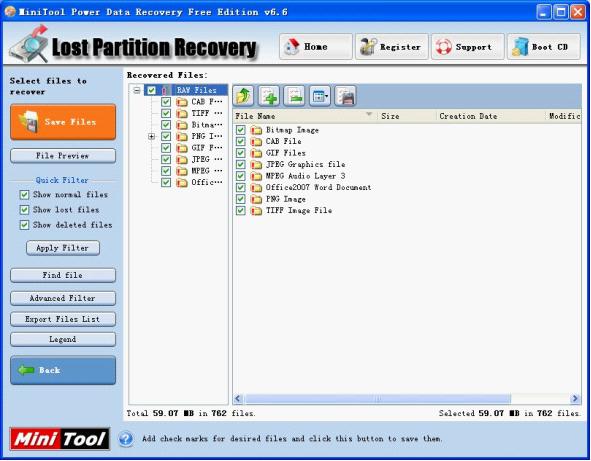Click the MiniTool logo at bottom left
591x461 pixels.
[x=60, y=439]
